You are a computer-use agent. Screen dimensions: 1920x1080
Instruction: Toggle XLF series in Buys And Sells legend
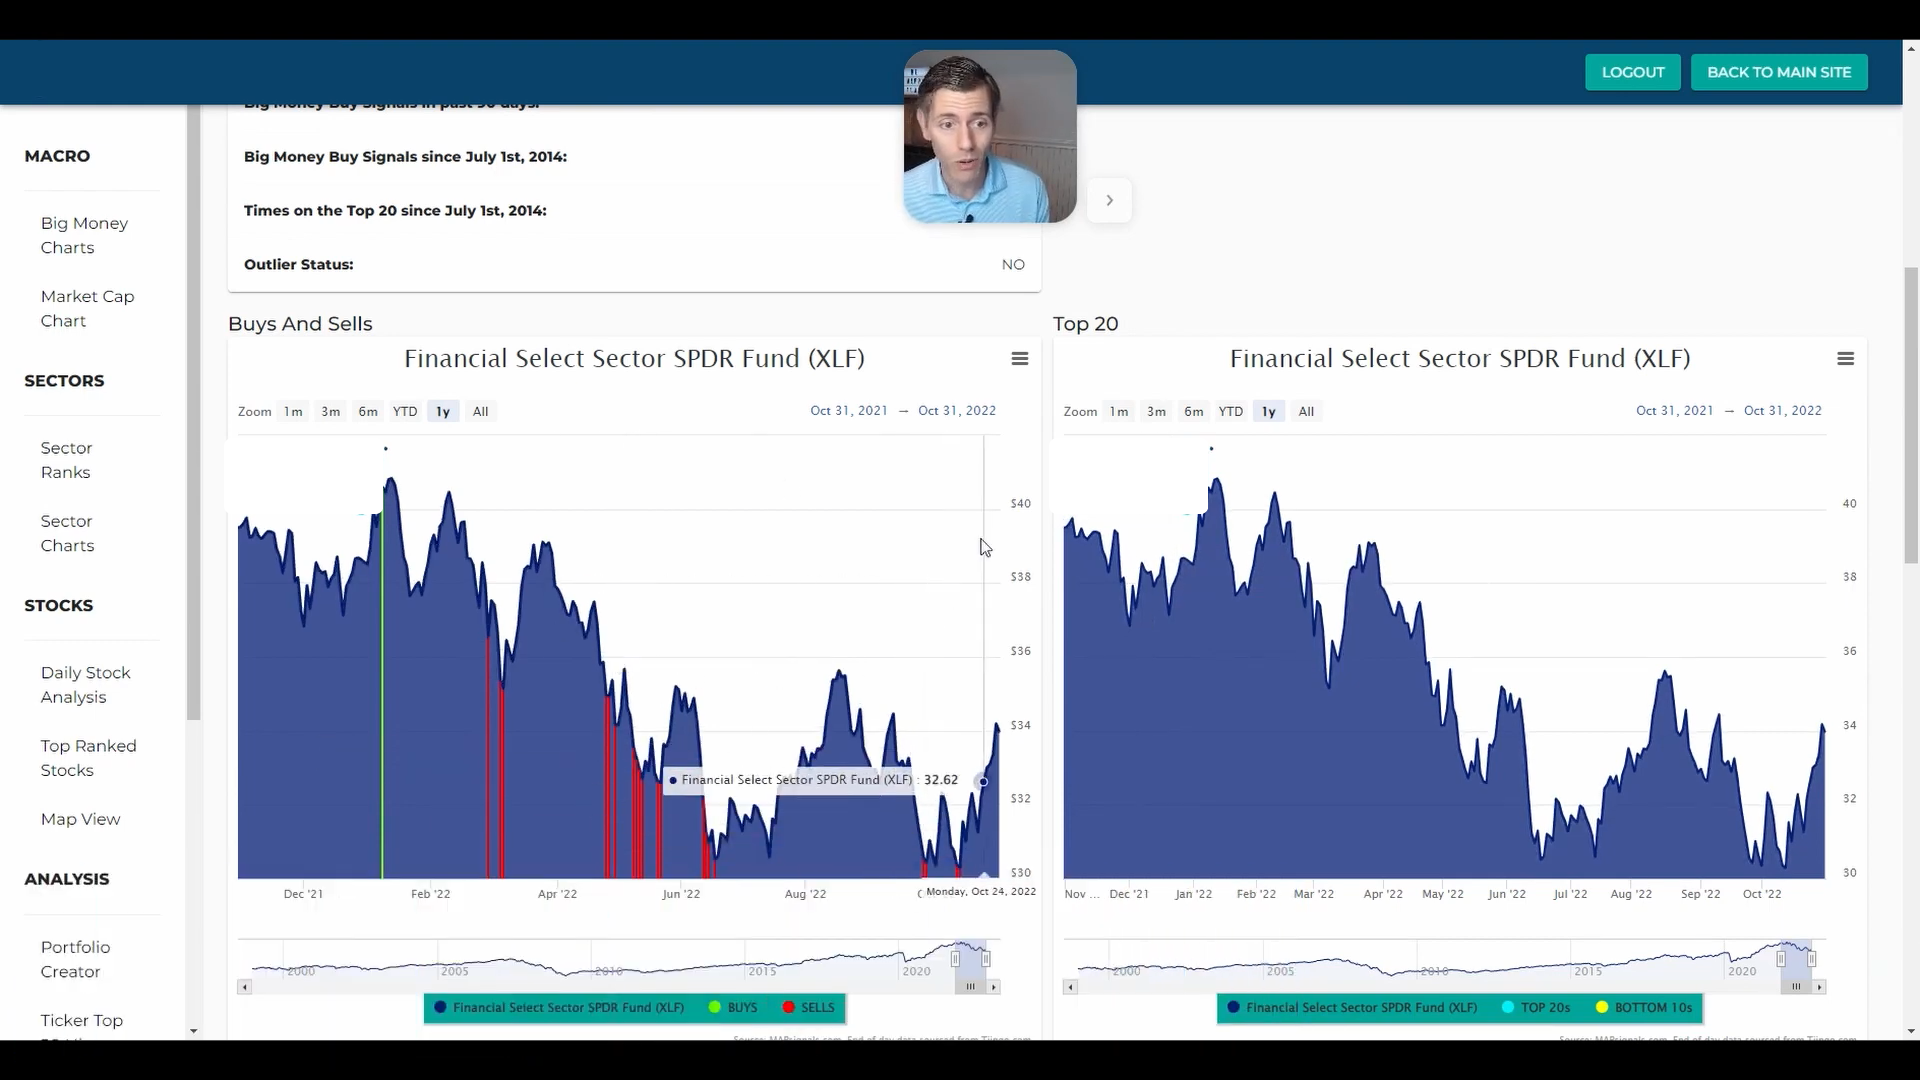coord(559,1008)
